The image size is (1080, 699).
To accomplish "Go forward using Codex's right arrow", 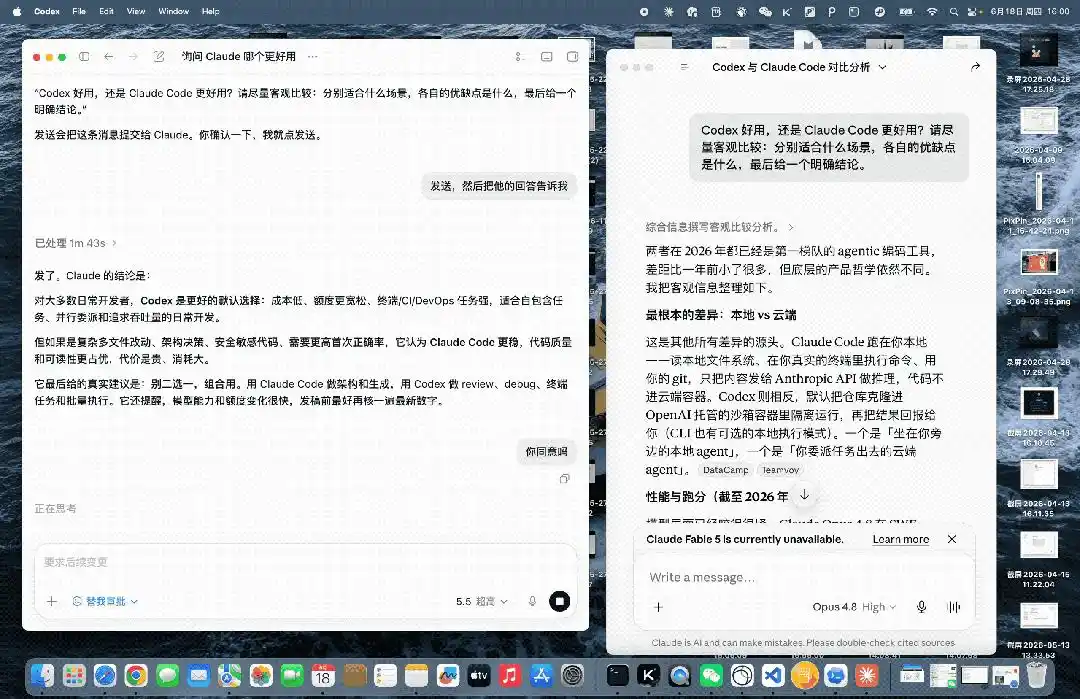I will [x=134, y=56].
